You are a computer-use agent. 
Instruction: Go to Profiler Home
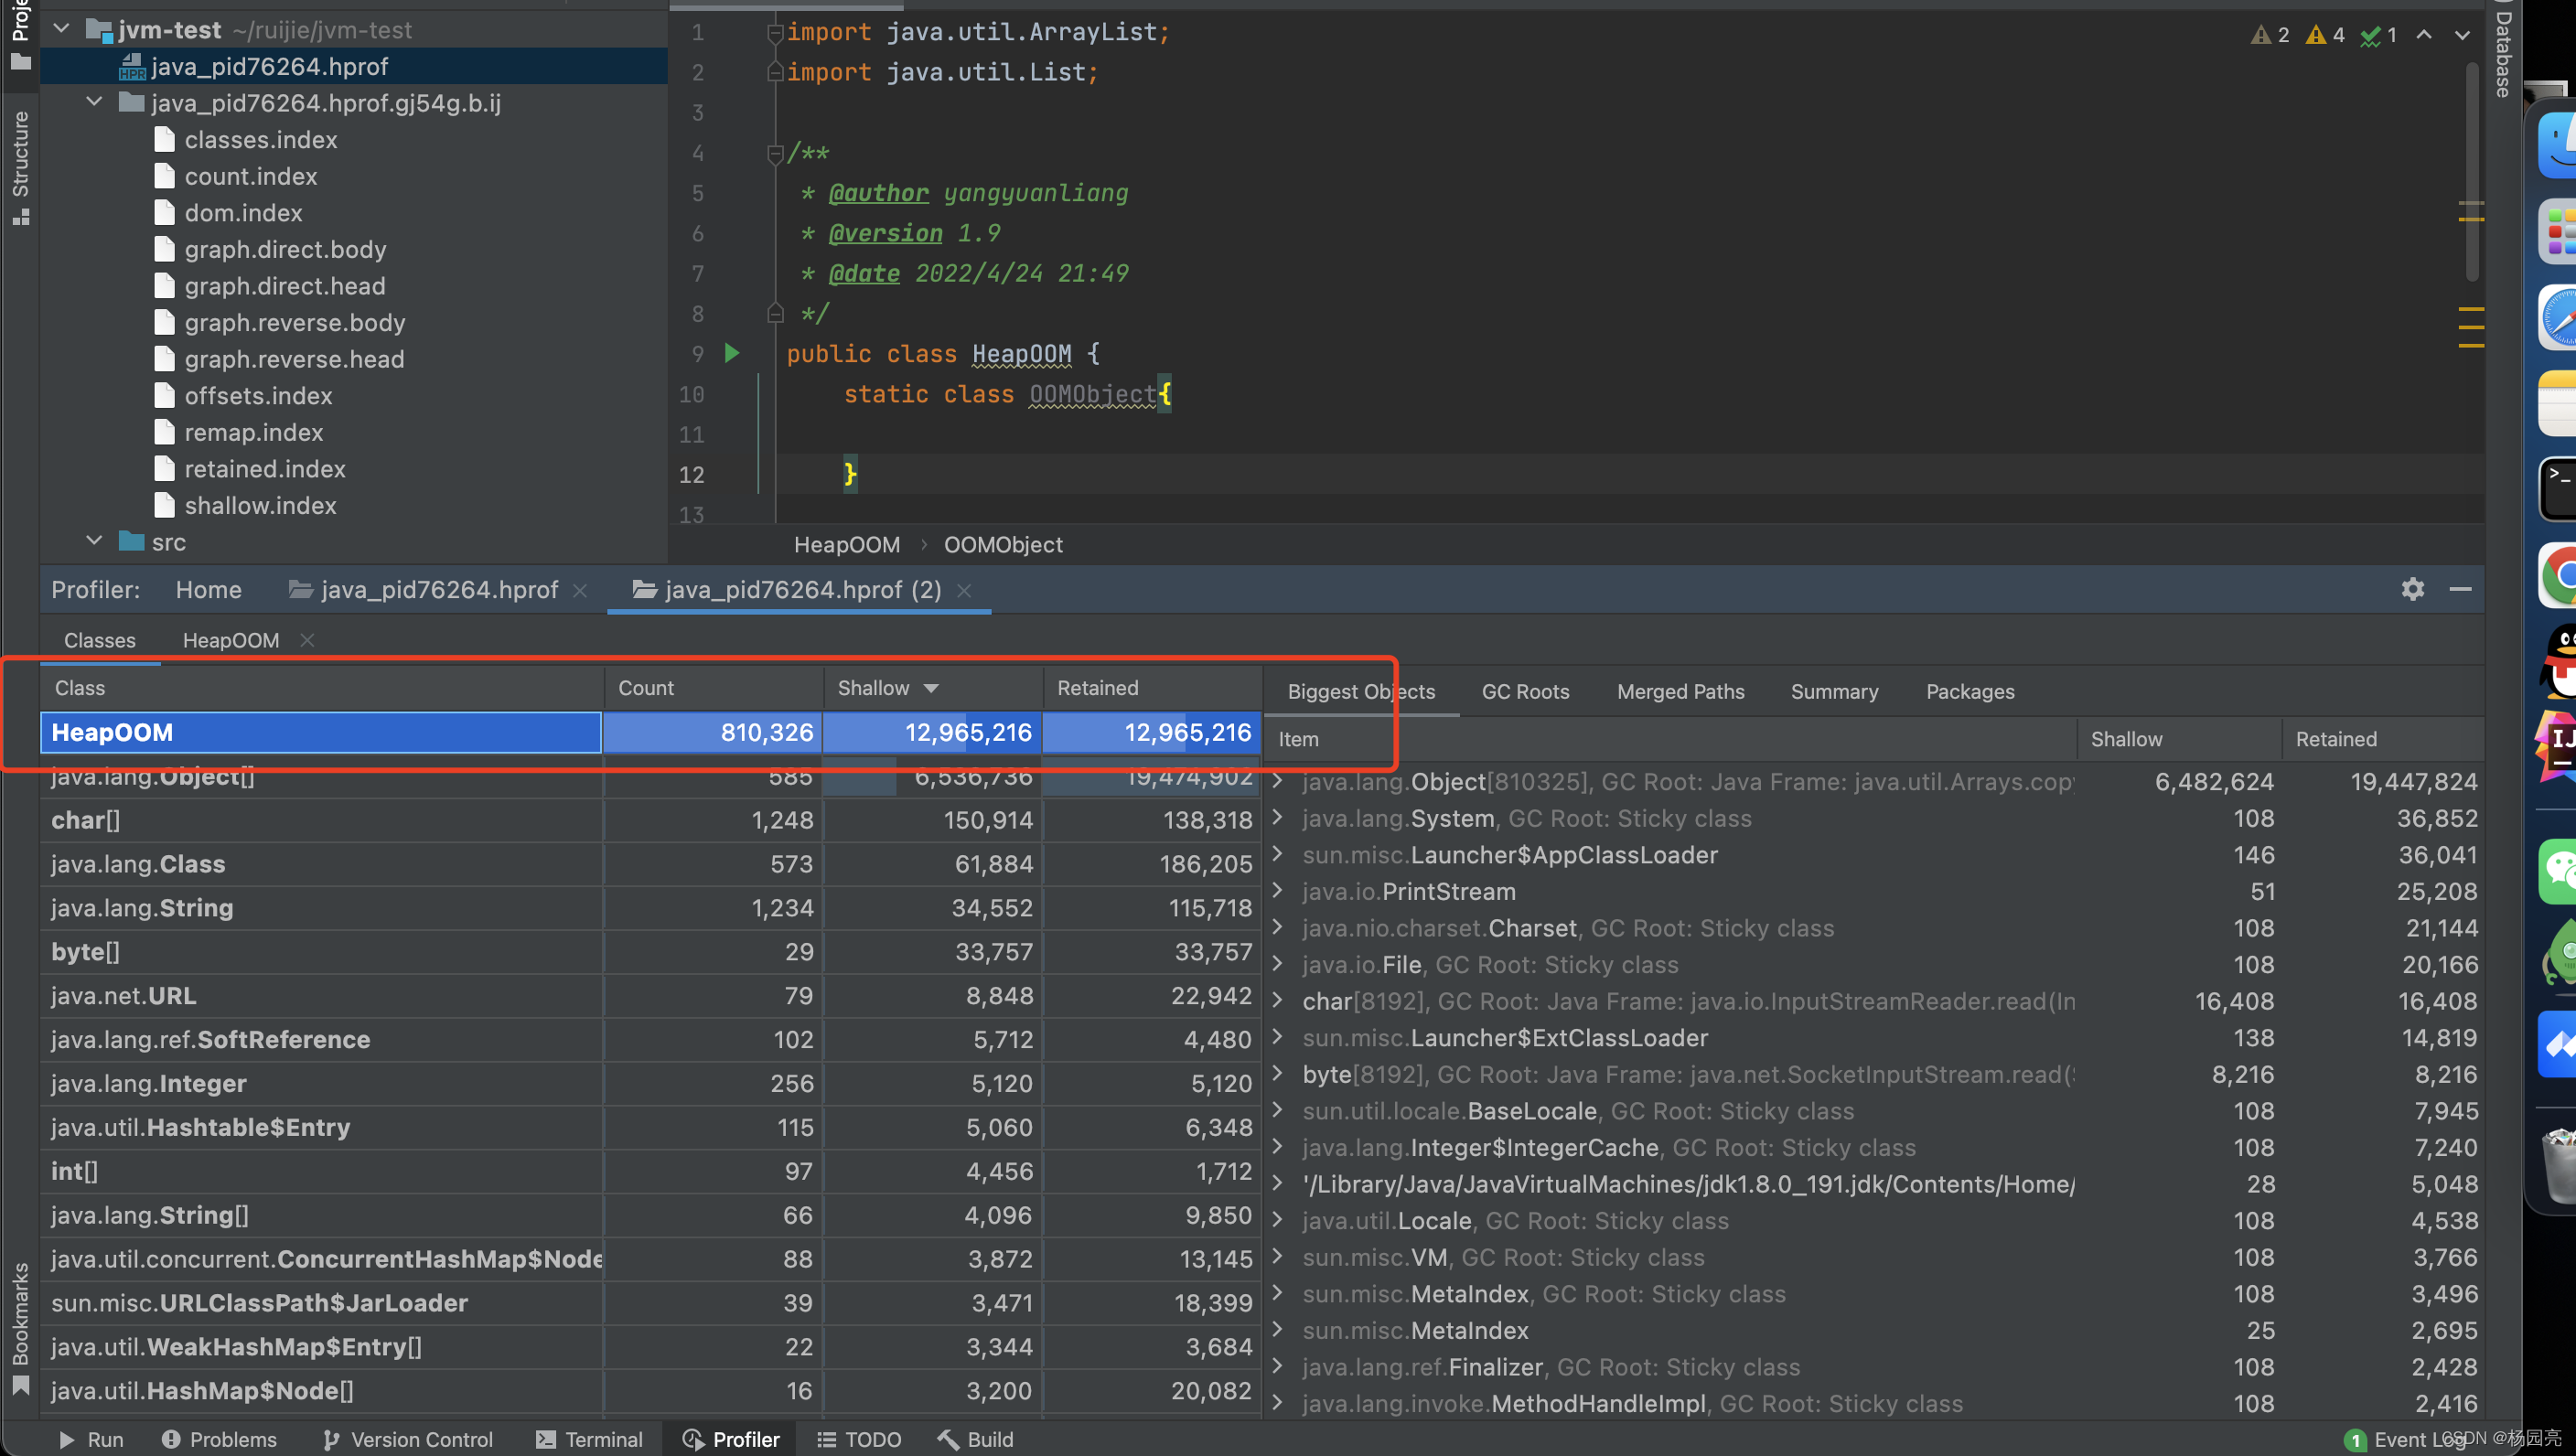point(208,590)
